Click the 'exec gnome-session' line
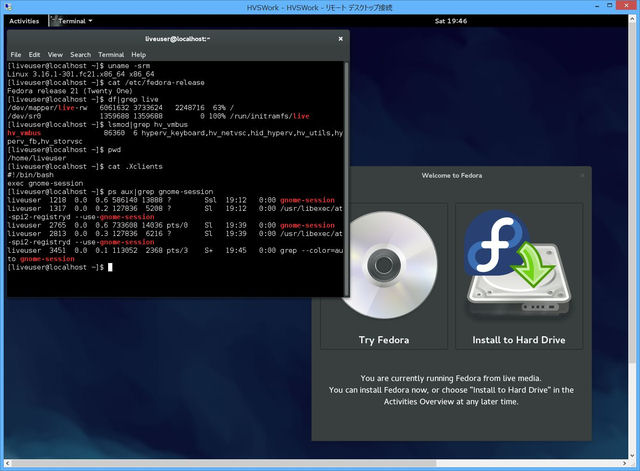 [x=45, y=183]
